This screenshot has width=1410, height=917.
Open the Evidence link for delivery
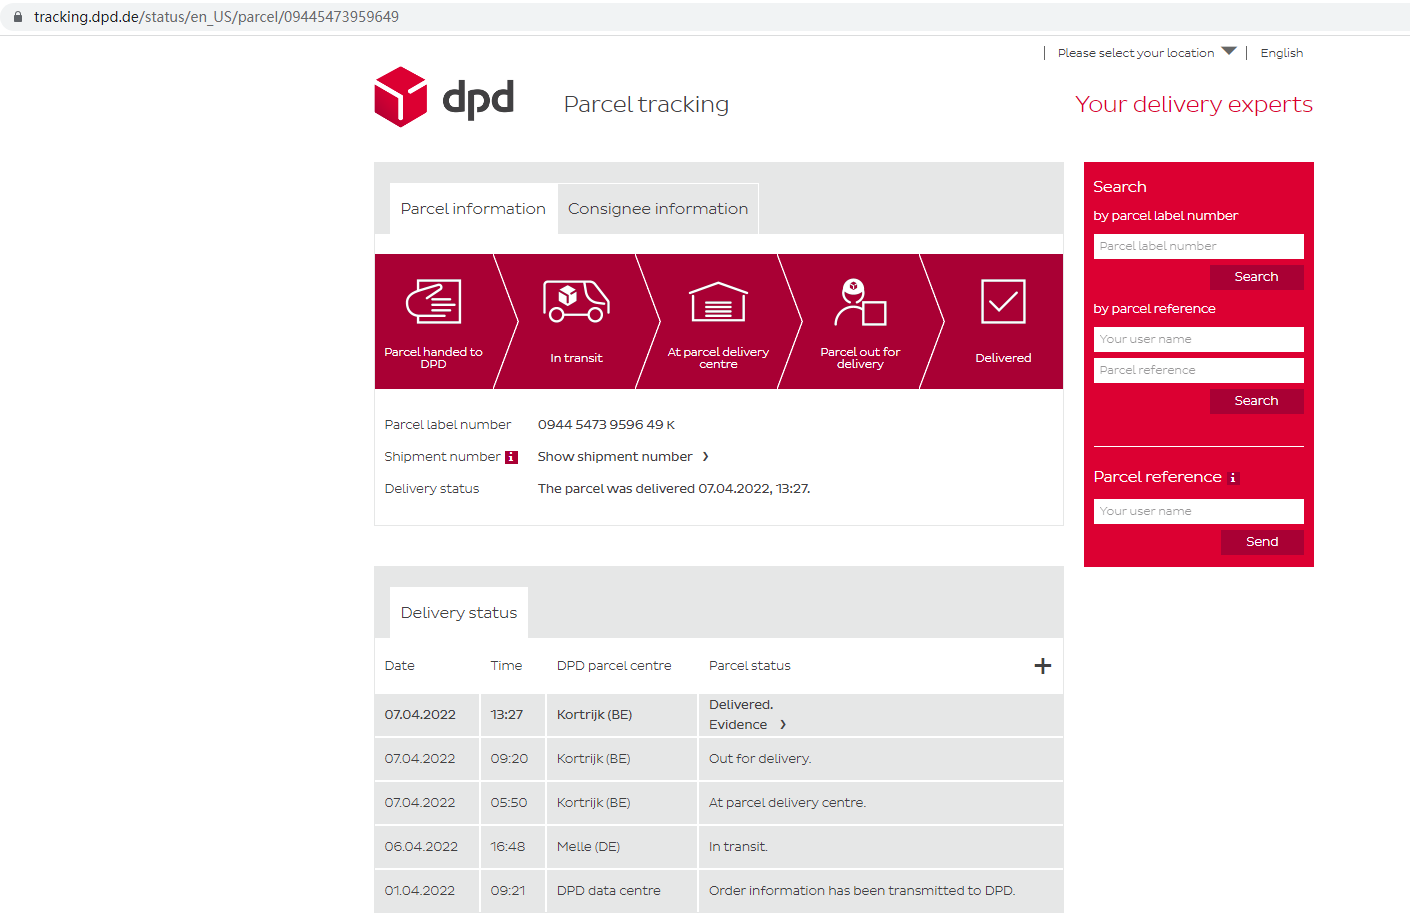(747, 725)
